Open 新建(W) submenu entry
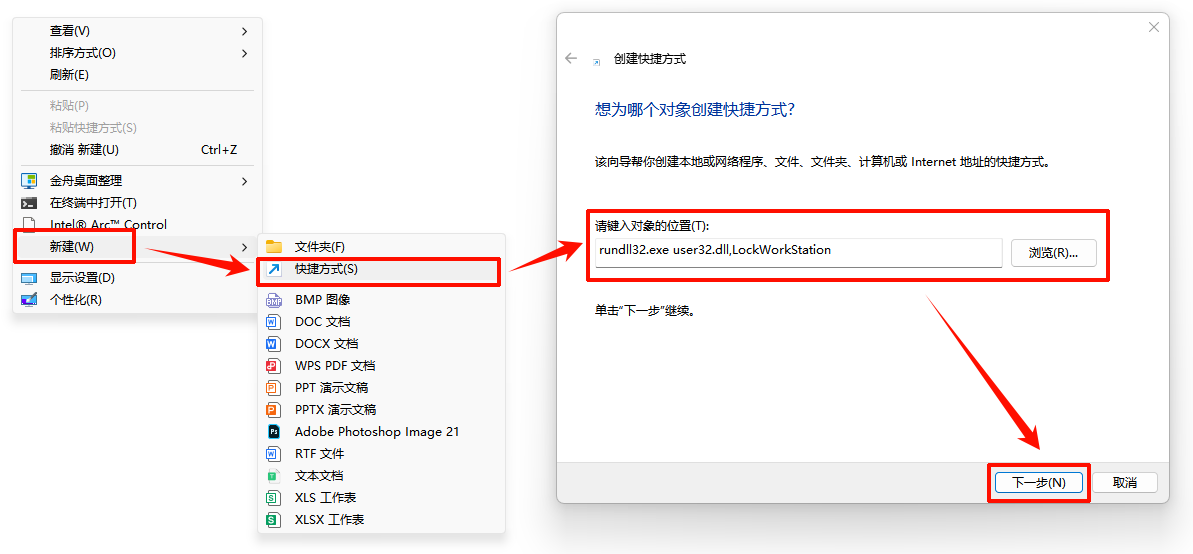This screenshot has height=554, width=1193. point(138,247)
